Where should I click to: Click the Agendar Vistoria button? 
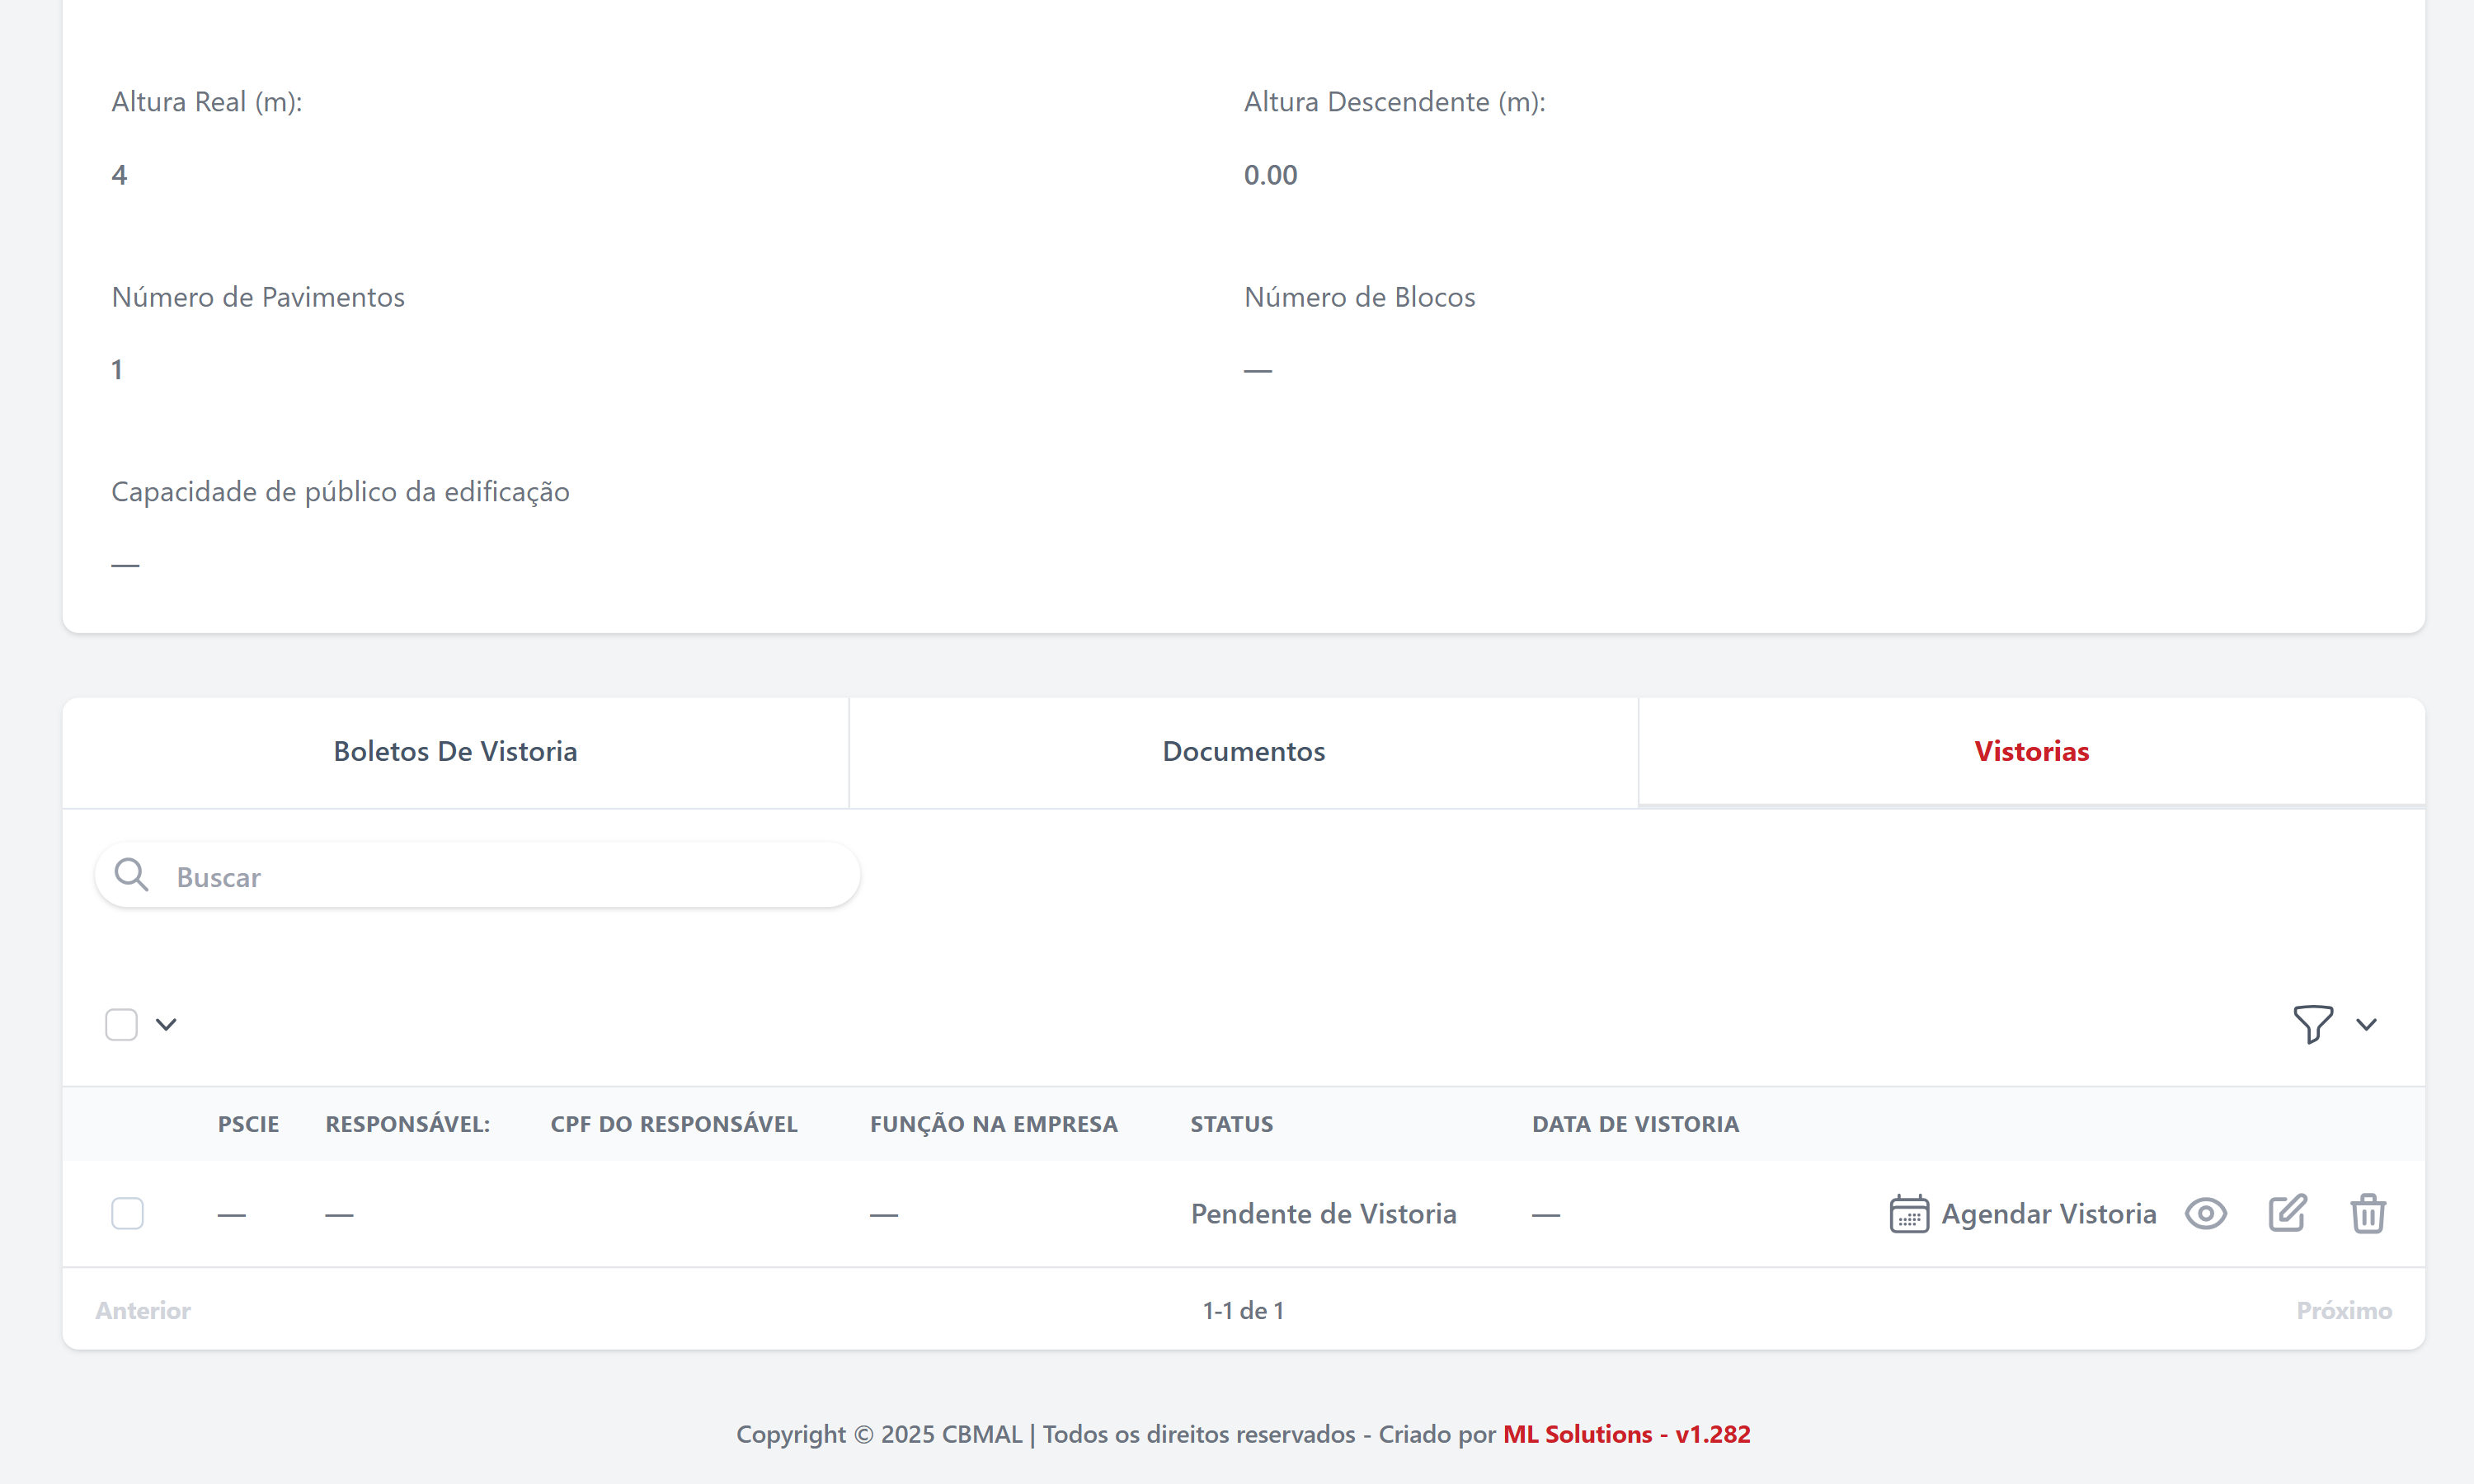pos(2047,1214)
